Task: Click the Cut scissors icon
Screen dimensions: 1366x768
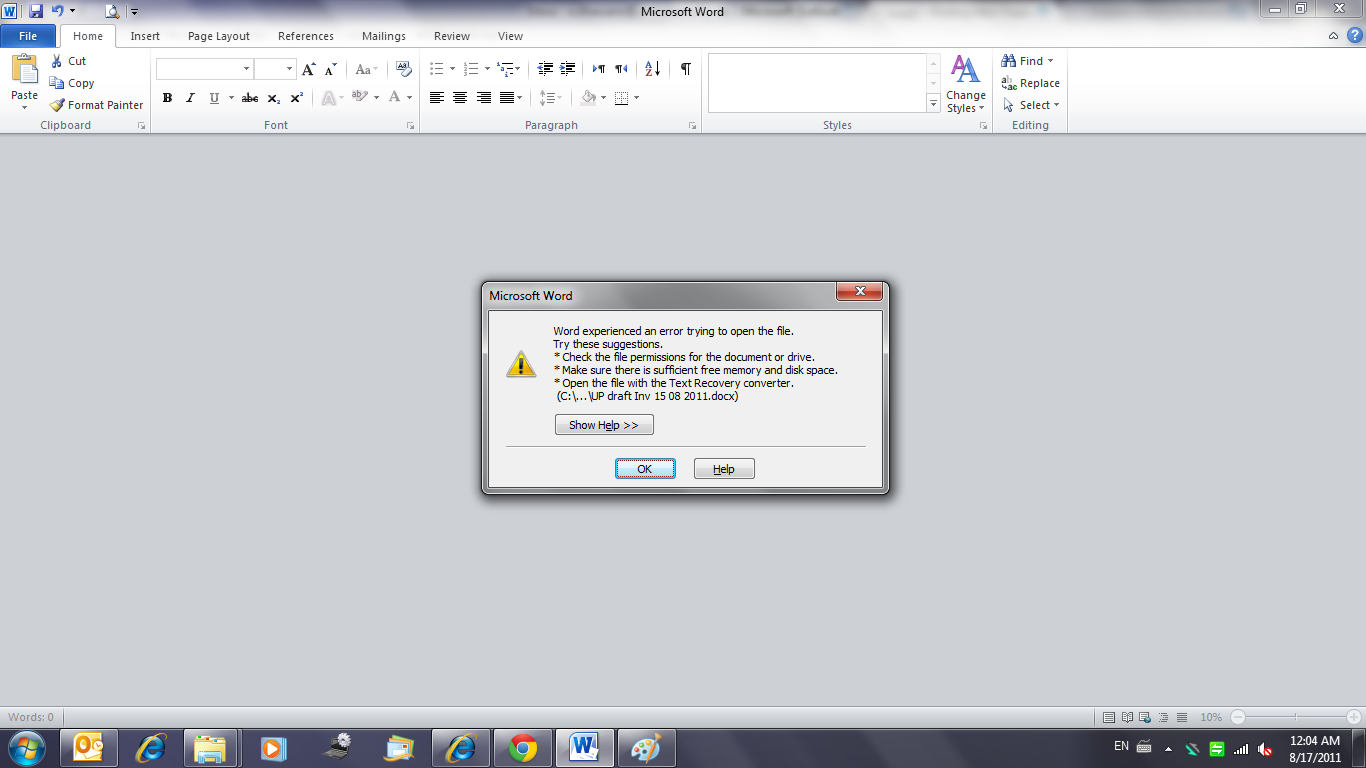Action: (57, 61)
